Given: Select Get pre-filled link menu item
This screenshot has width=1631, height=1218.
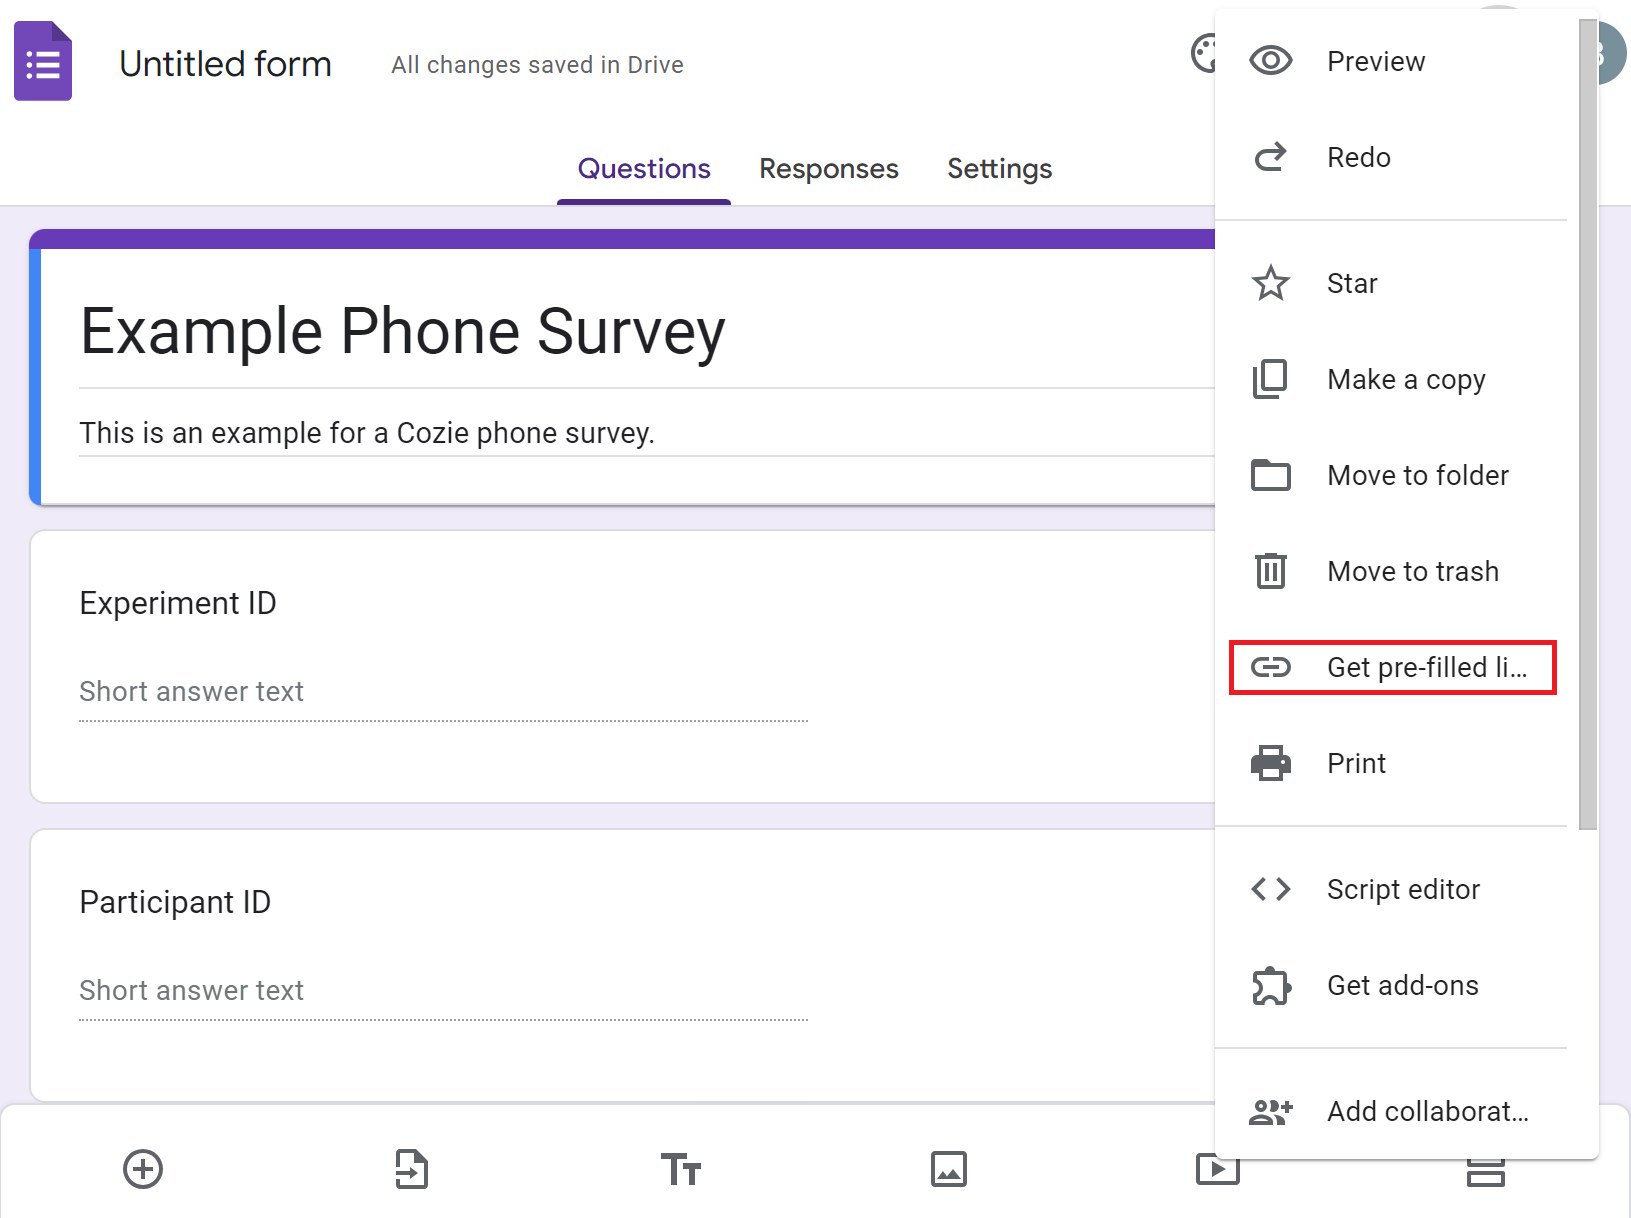Looking at the screenshot, I should (1392, 667).
